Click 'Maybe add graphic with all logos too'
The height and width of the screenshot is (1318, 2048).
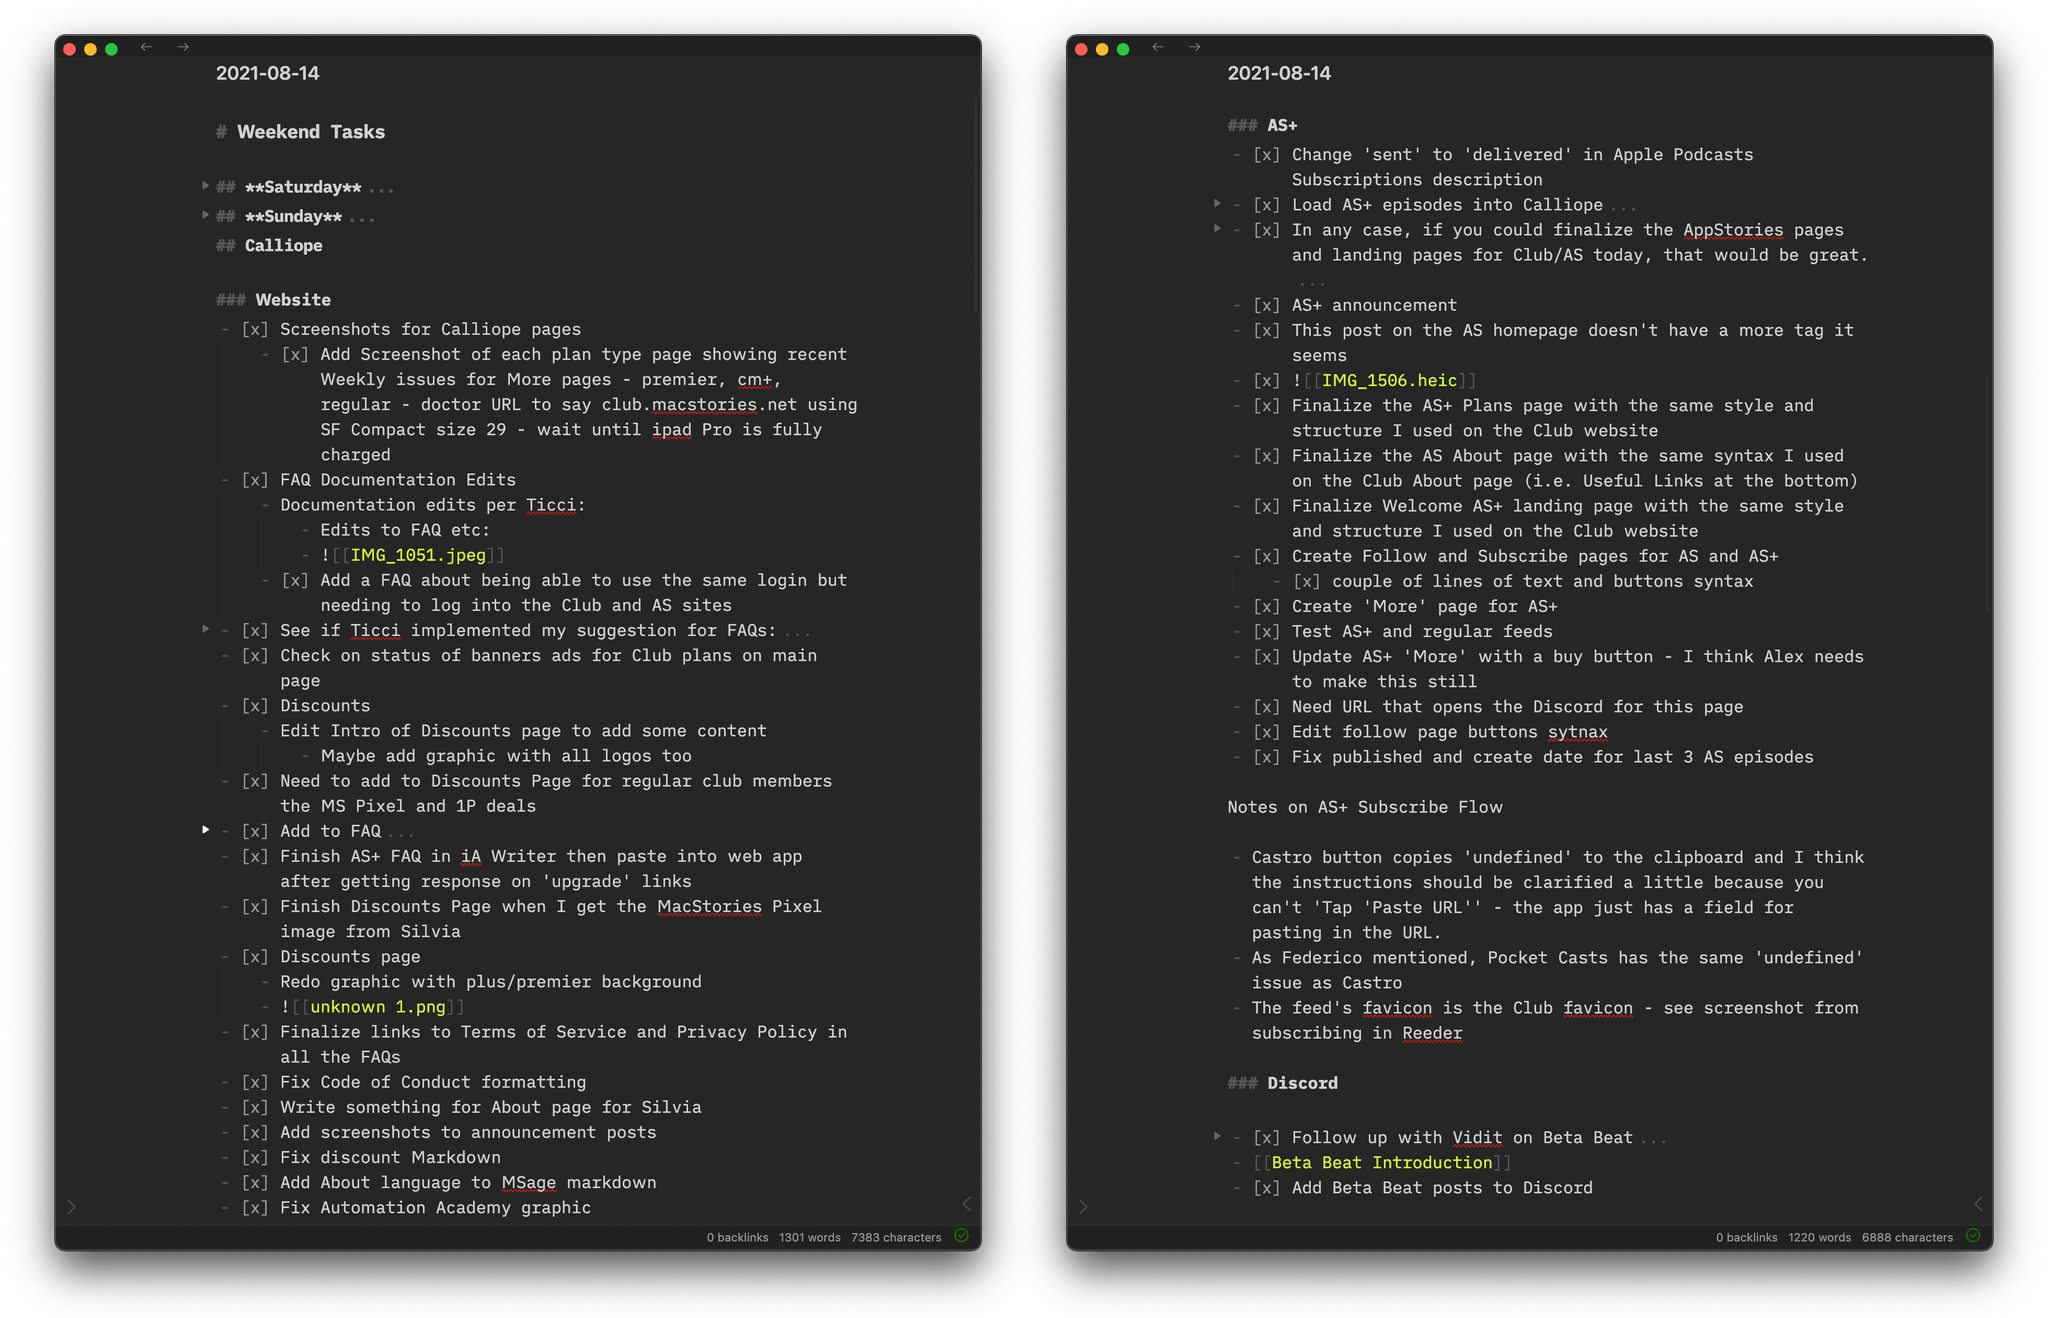click(x=506, y=756)
